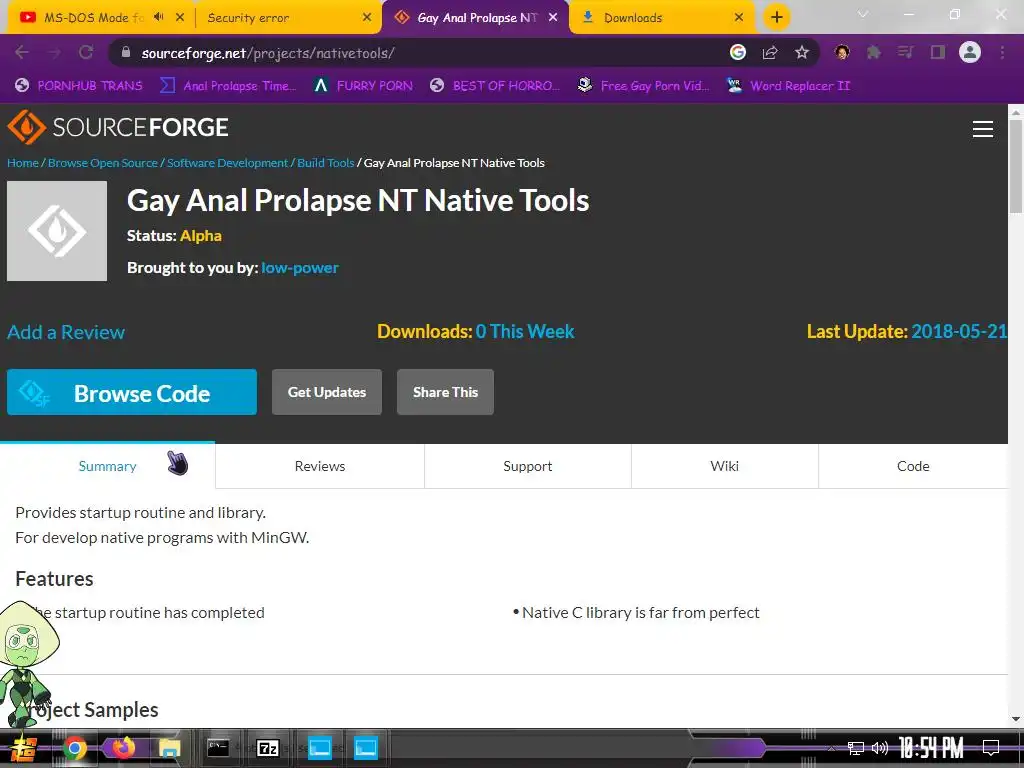The height and width of the screenshot is (768, 1024).
Task: Show hidden system tray icons
Action: coord(831,748)
